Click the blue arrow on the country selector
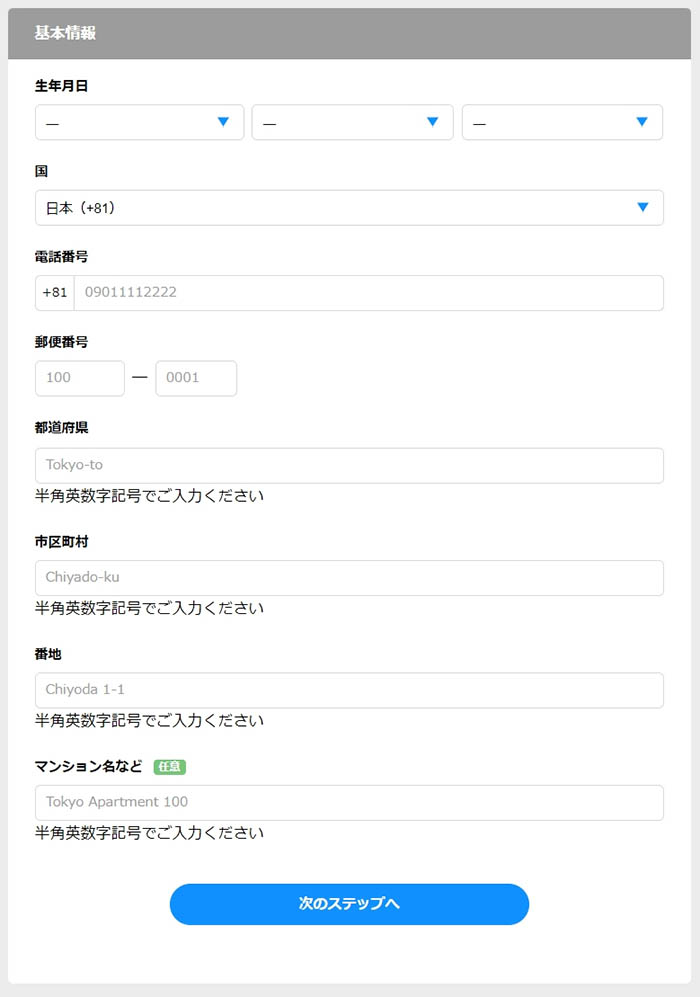 (641, 208)
